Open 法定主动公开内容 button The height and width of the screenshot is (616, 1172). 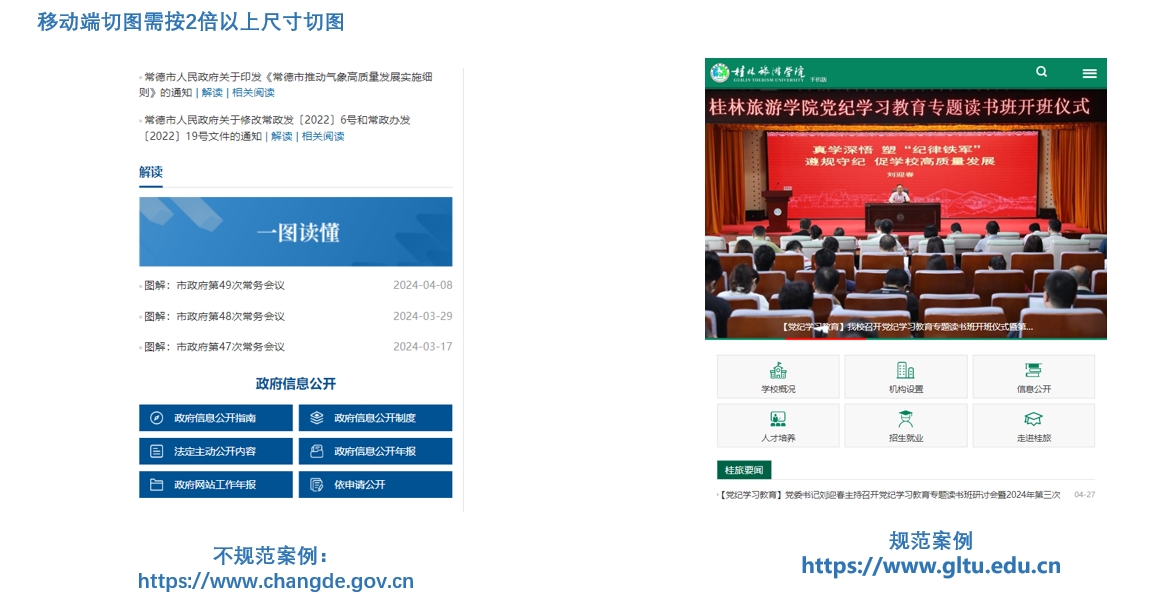215,451
